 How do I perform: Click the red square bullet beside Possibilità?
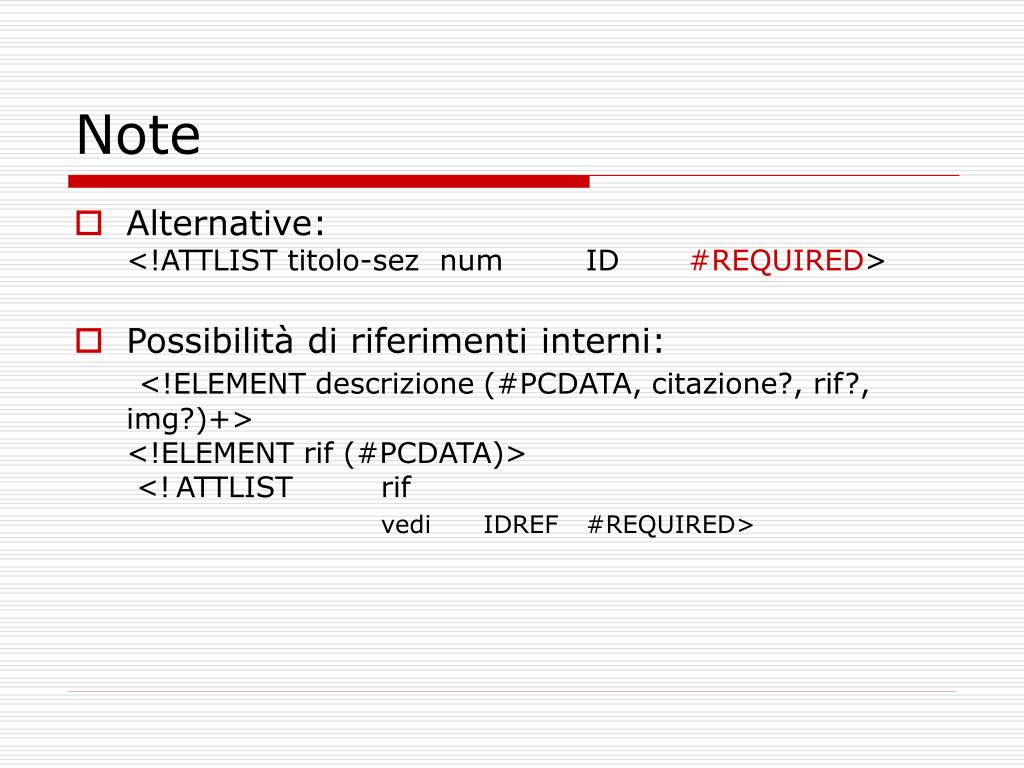[x=89, y=340]
